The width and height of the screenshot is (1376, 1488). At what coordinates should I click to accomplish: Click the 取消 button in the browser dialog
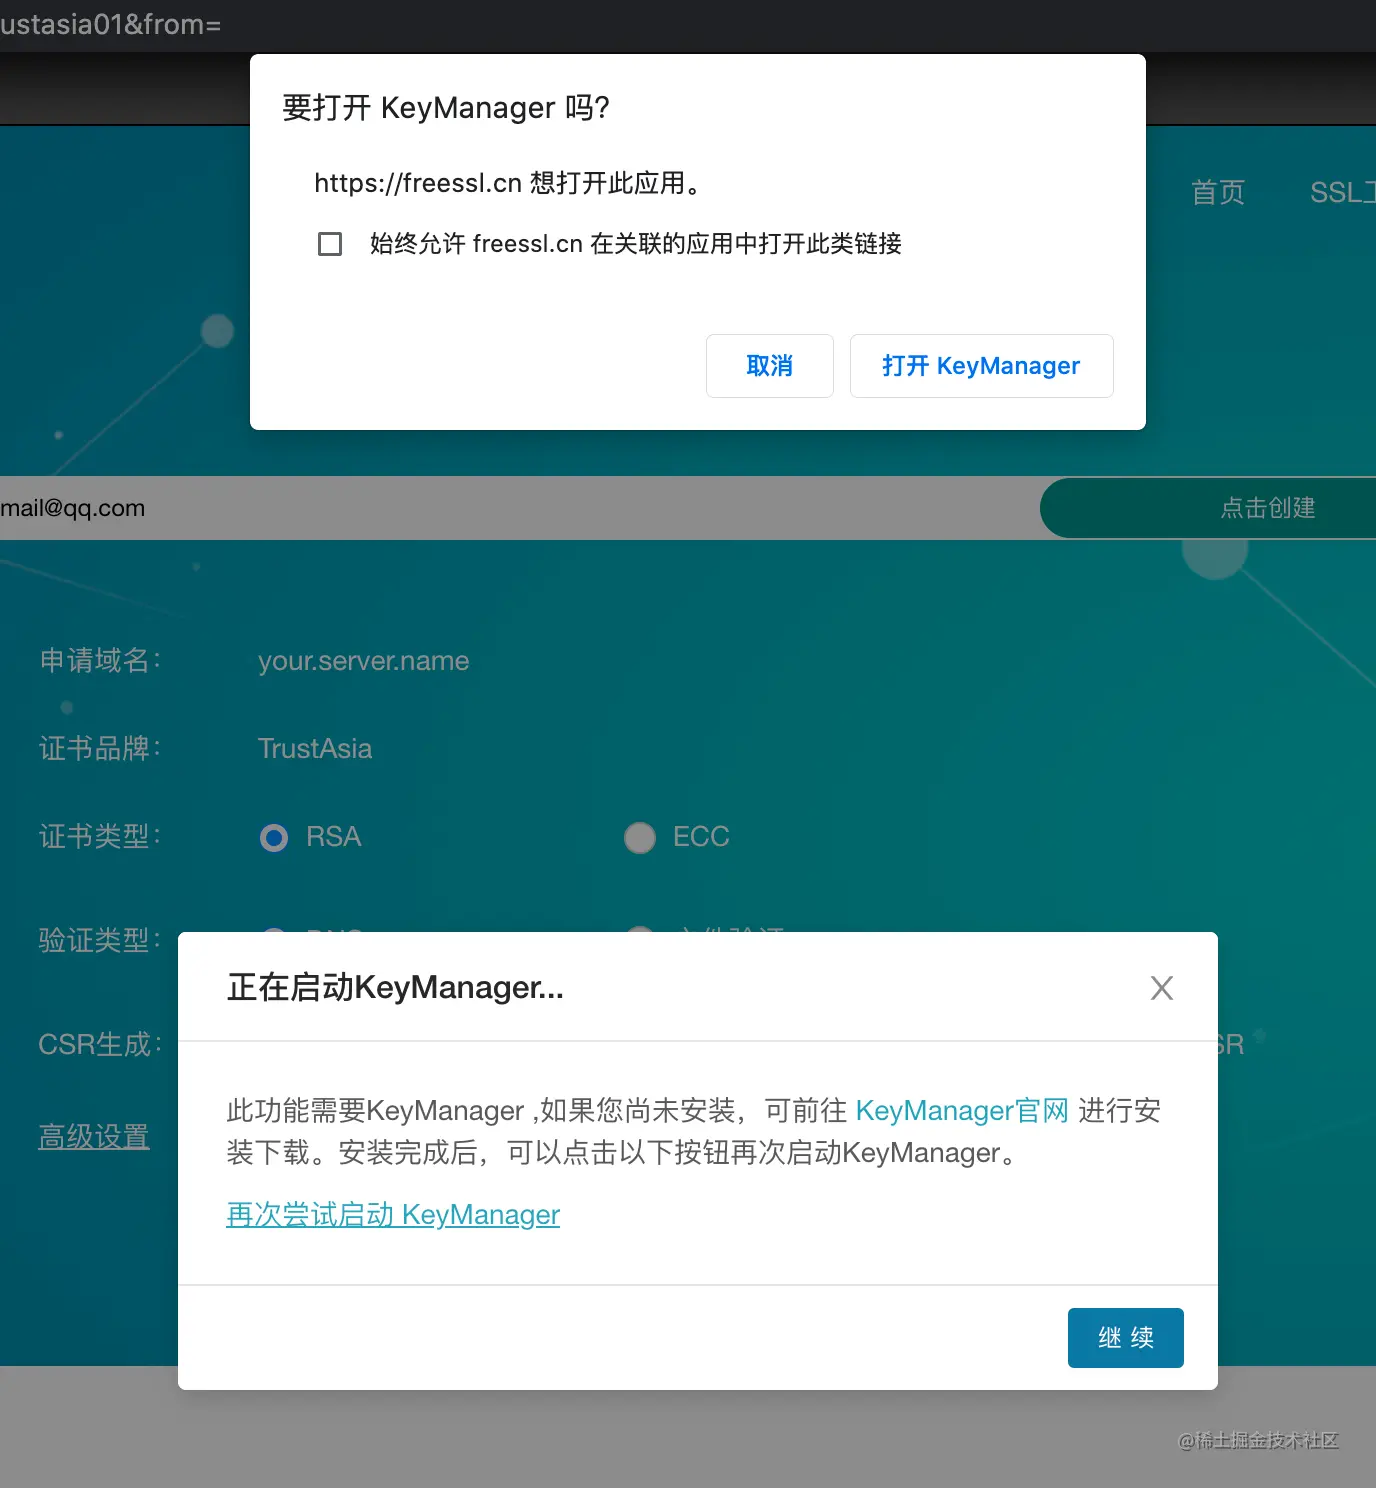770,366
